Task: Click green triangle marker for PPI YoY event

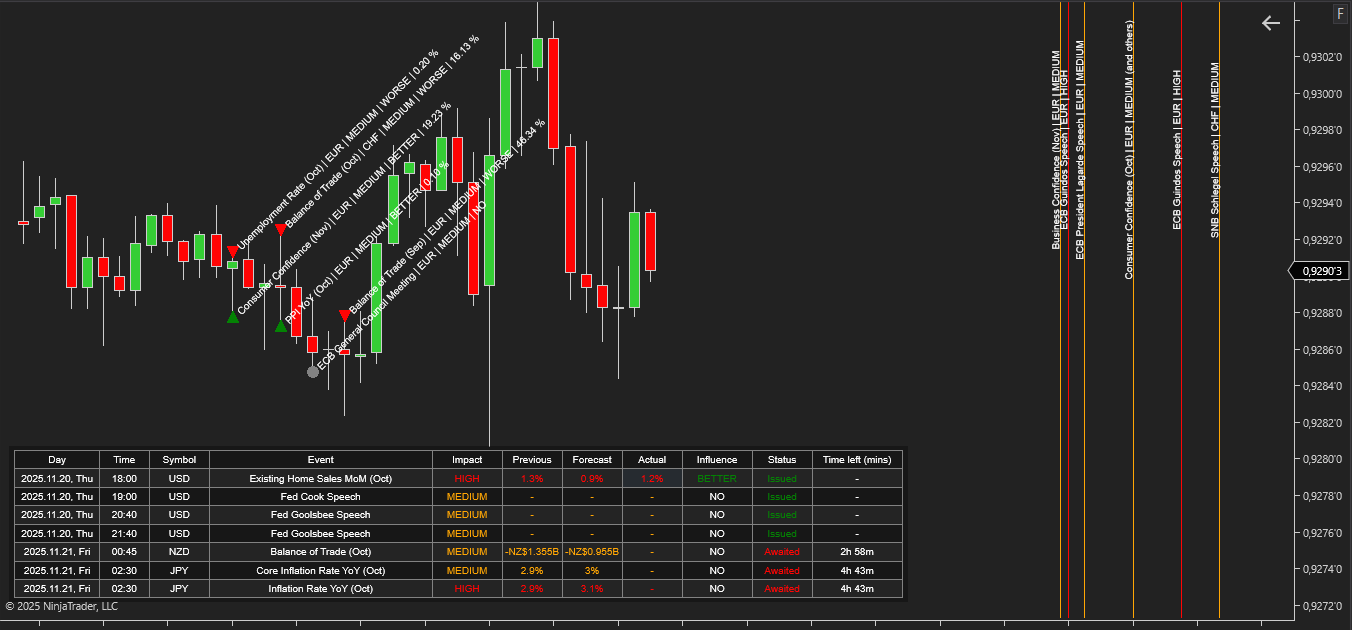Action: coord(281,326)
